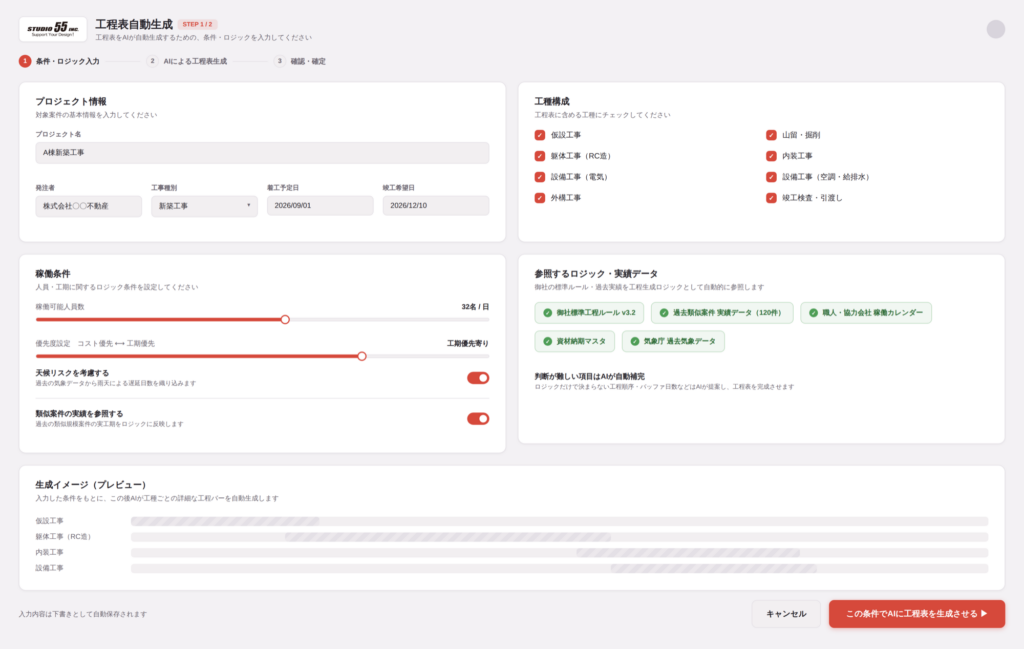Screen dimensions: 1024x649
Task: Uncheck the 仮設工事 checkbox in 工種構成
Action: click(539, 135)
